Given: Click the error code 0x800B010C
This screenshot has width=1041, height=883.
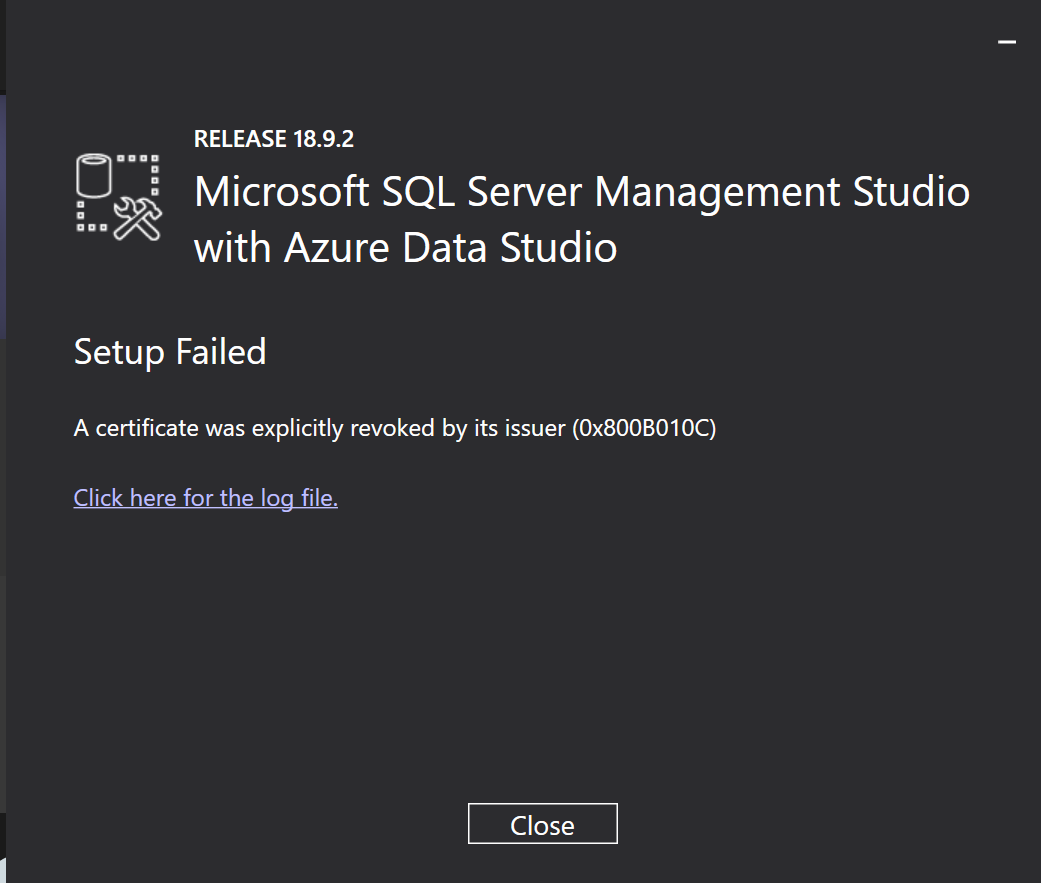Looking at the screenshot, I should click(x=644, y=429).
